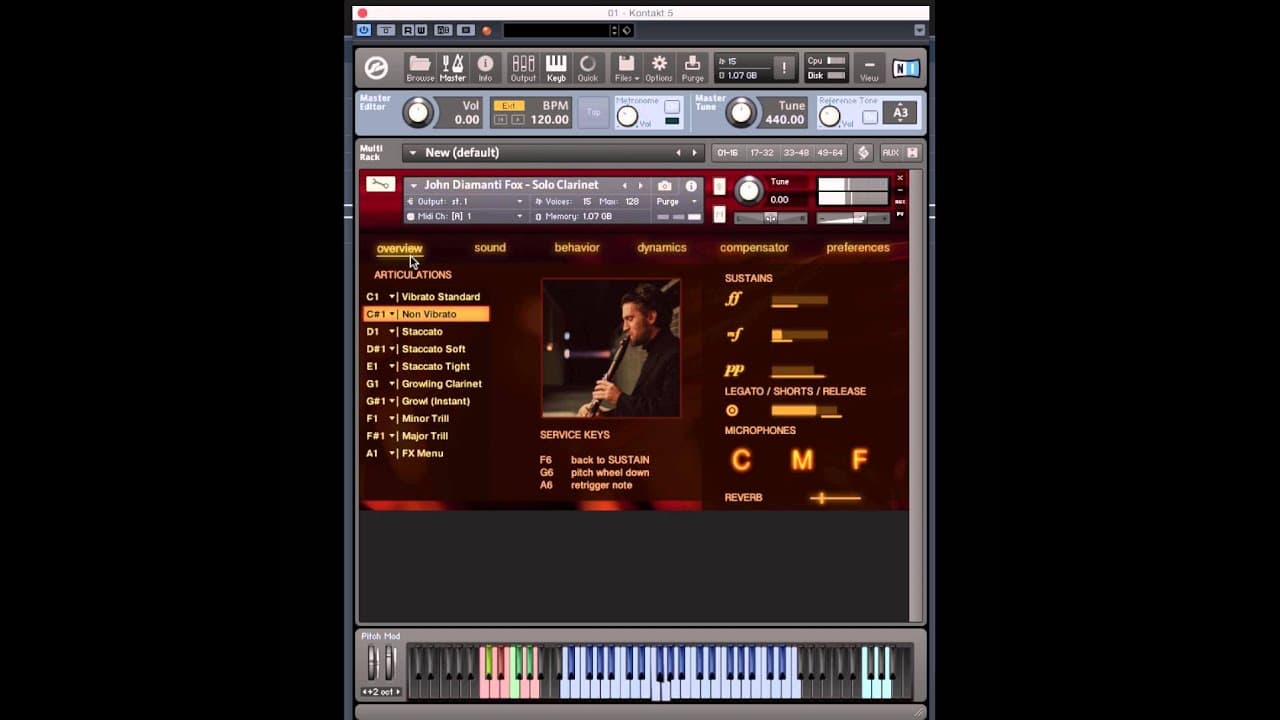
Task: Click the Kontakt logo icon
Action: [x=376, y=68]
